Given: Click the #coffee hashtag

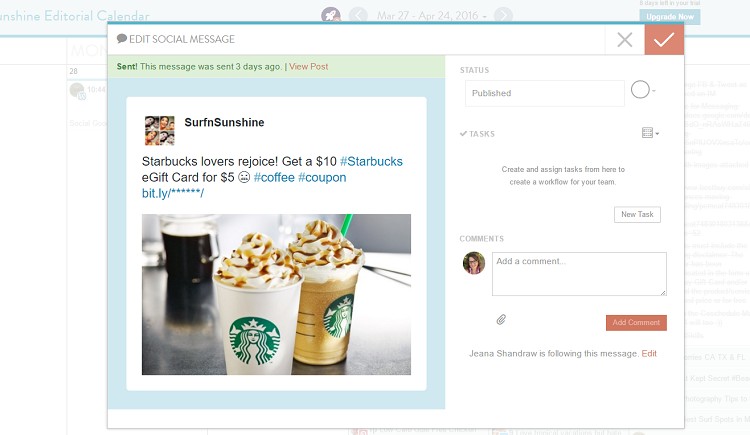Looking at the screenshot, I should coord(274,178).
